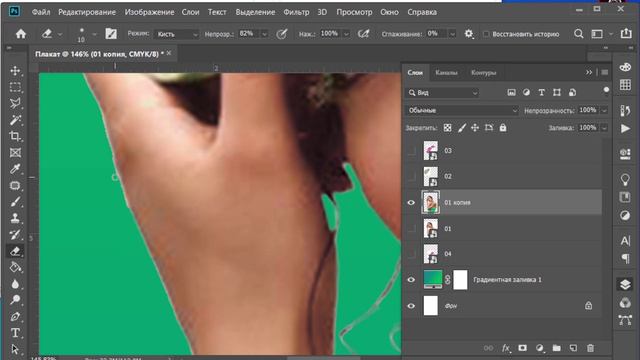Create a new layer
This screenshot has width=640, height=360.
573,348
